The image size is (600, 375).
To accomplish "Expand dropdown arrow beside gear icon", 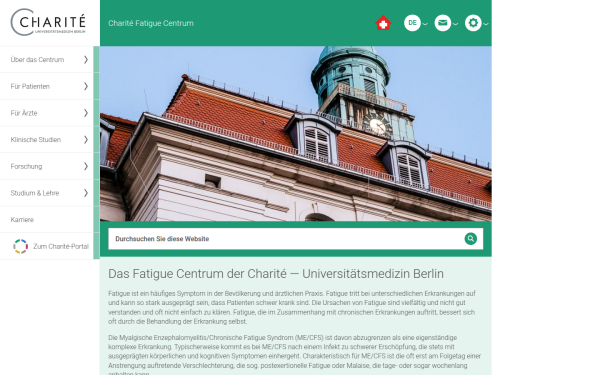I will click(486, 24).
